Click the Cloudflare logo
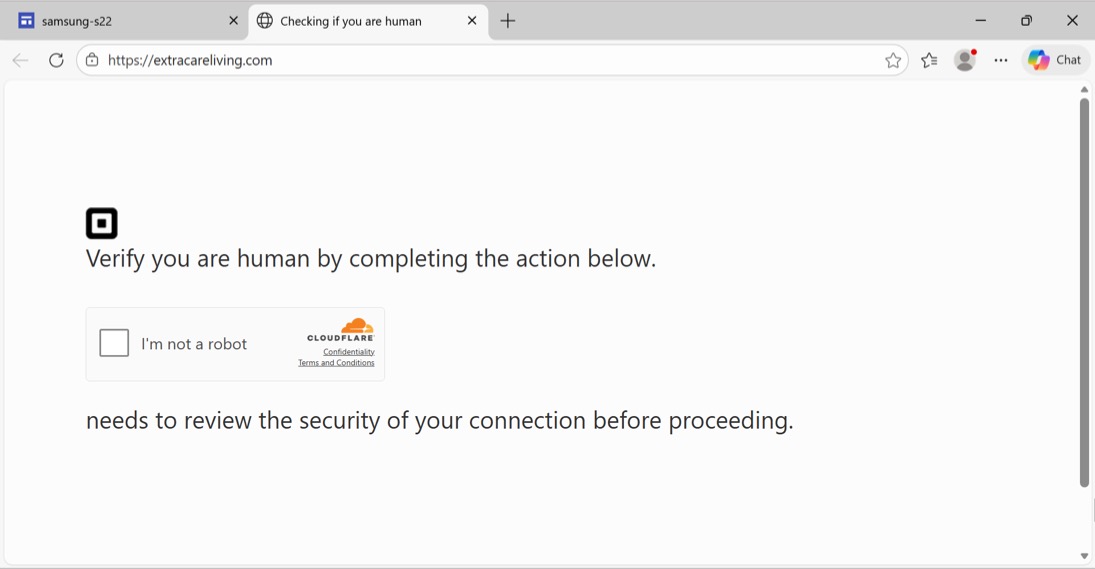The image size is (1095, 569). coord(342,330)
